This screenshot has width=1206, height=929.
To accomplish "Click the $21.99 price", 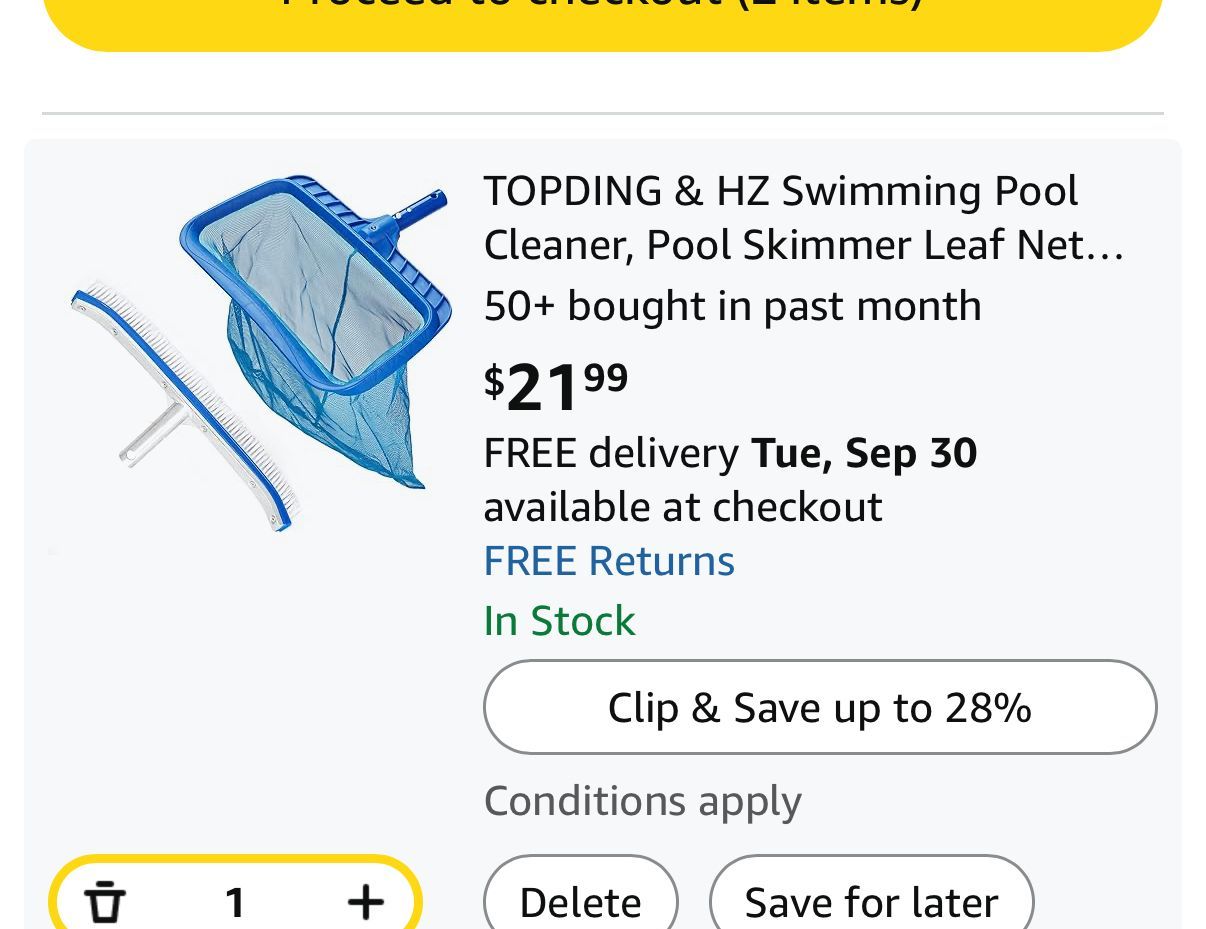I will [556, 386].
